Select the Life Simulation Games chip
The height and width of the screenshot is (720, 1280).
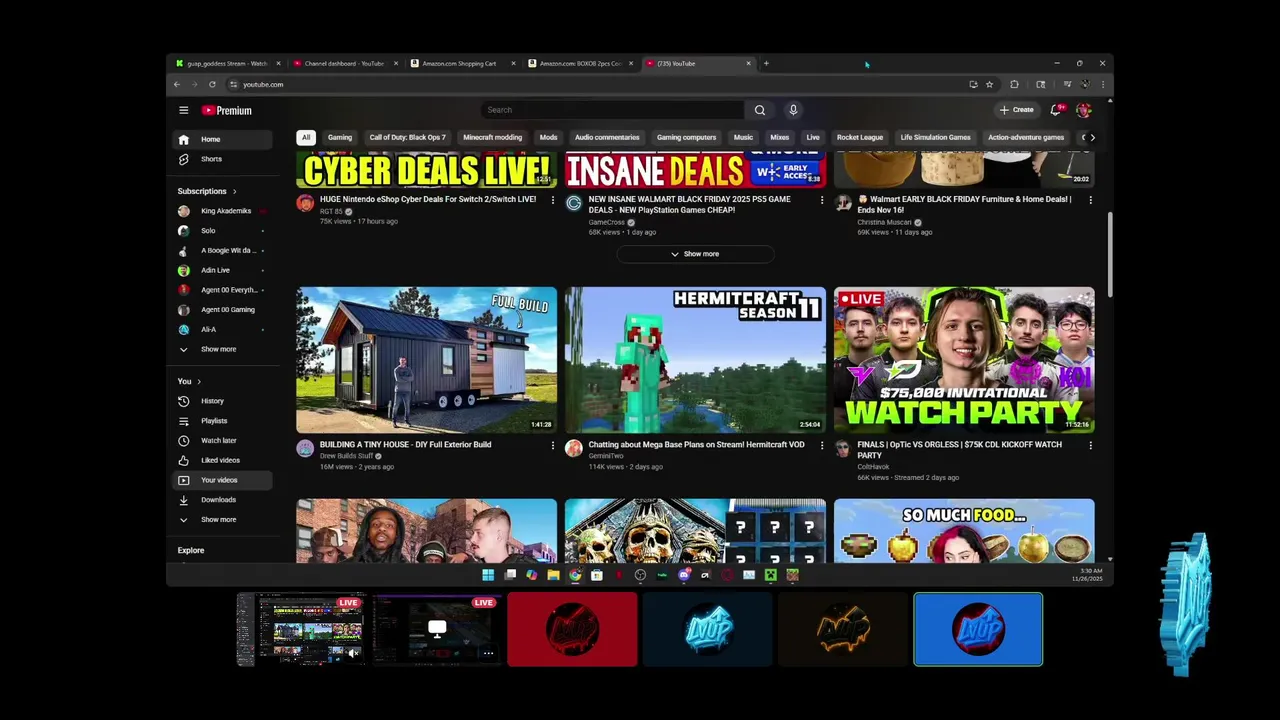point(935,137)
